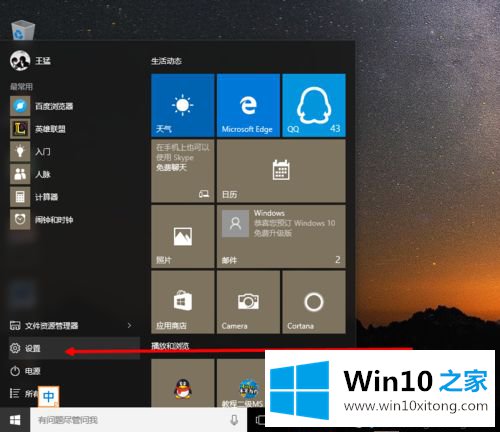Open the 教程二级MS tile

(x=241, y=383)
